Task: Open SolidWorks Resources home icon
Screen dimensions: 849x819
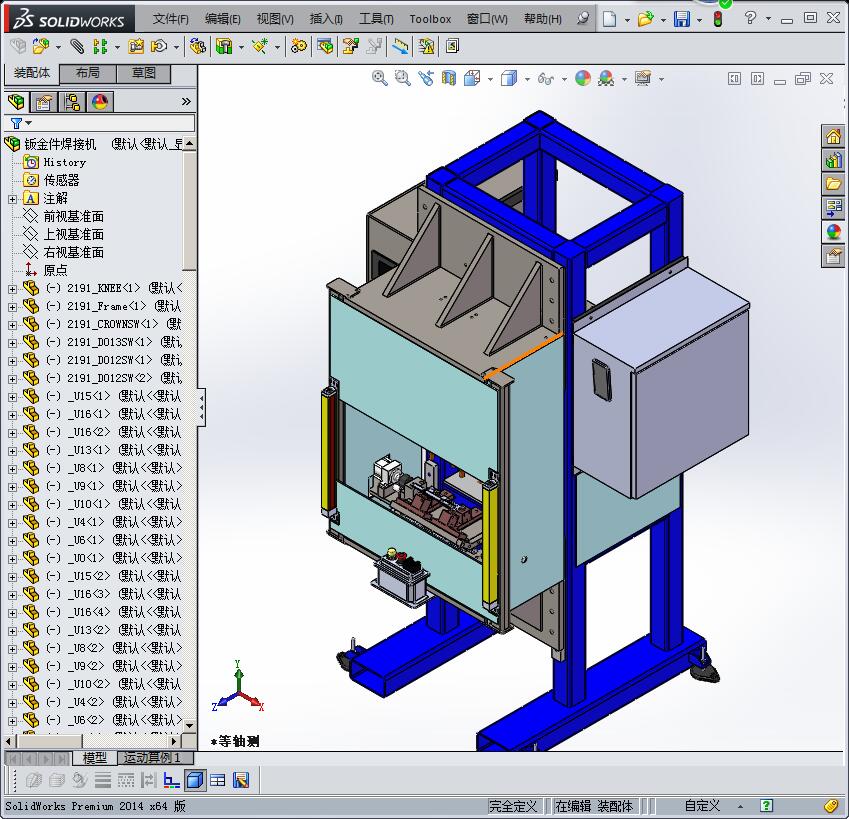Action: [x=833, y=136]
